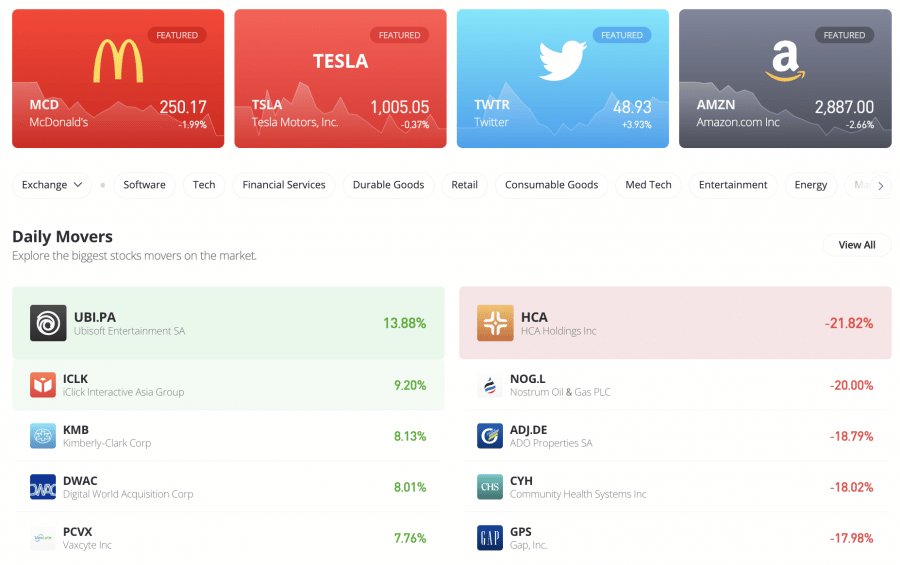Click FEATURED badge on Tesla card
900x565 pixels.
[399, 35]
